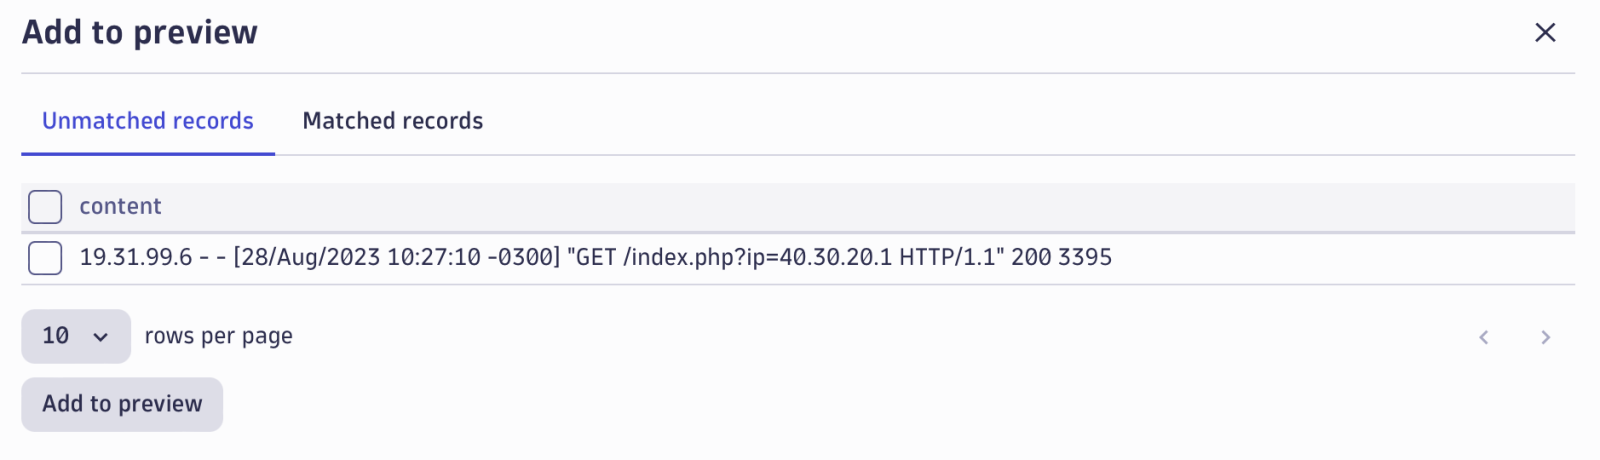Click the content column header

(120, 207)
